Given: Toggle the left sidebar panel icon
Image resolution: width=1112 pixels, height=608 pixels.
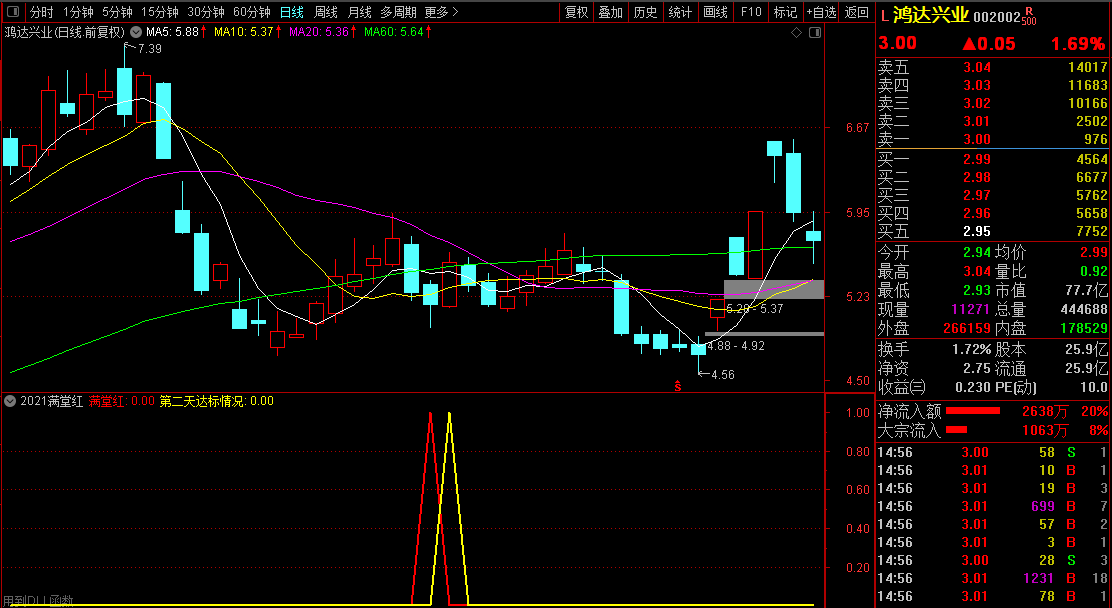Looking at the screenshot, I should (x=12, y=12).
